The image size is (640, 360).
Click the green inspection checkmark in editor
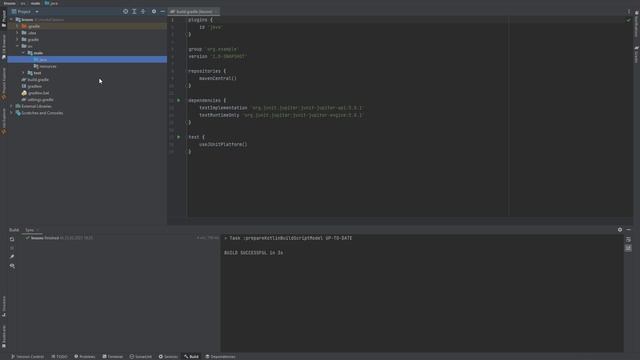coord(628,20)
